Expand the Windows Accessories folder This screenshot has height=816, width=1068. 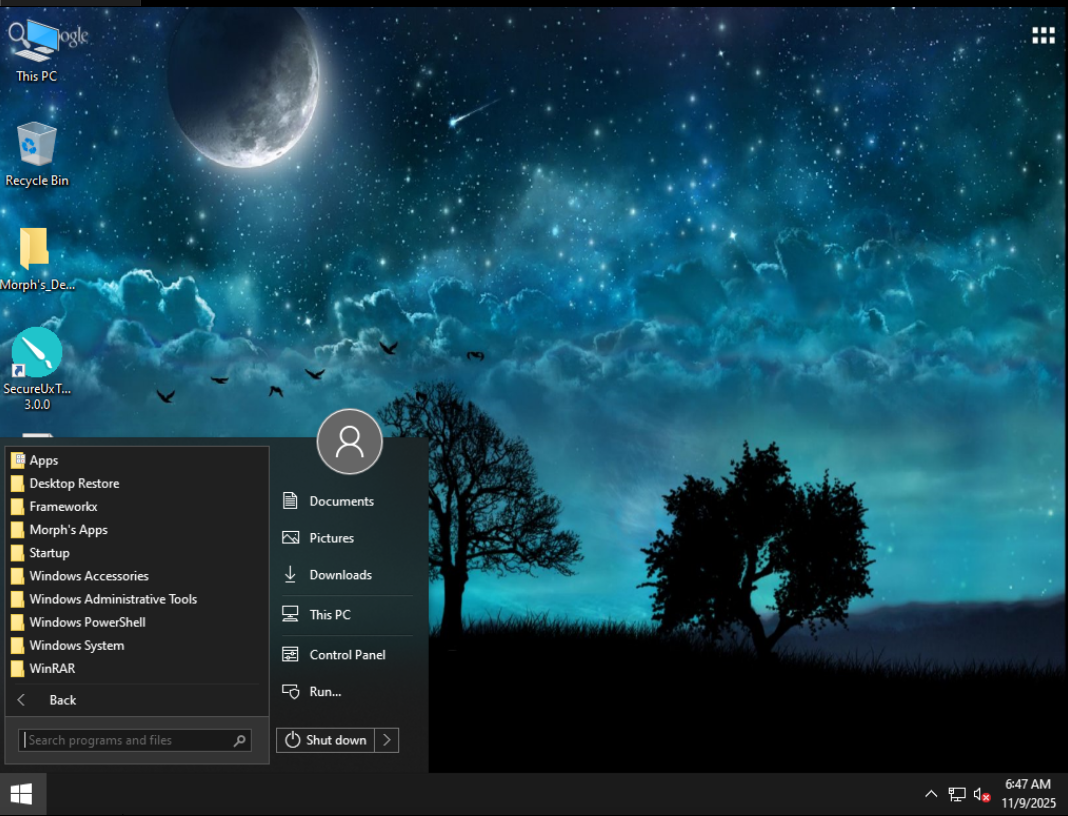pos(88,576)
